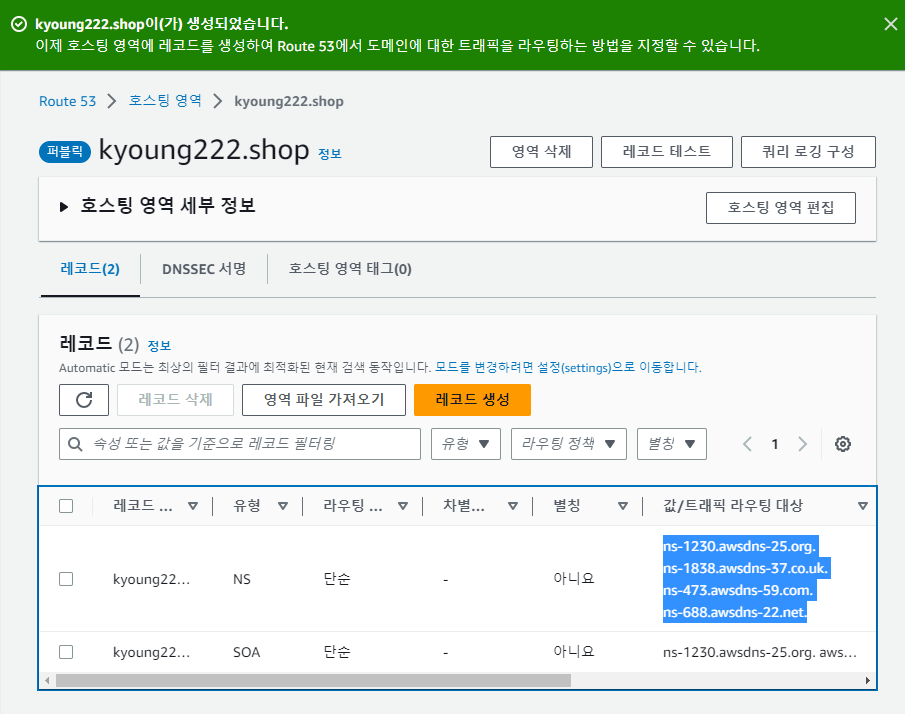The width and height of the screenshot is (905, 714).
Task: Click ns-1230.awsdns-25.org. in NS record
Action: click(740, 546)
